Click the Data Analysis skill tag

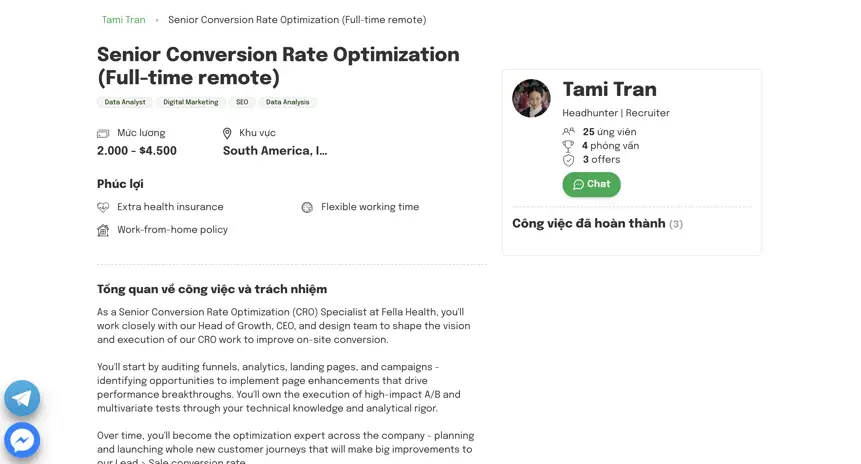click(x=288, y=102)
